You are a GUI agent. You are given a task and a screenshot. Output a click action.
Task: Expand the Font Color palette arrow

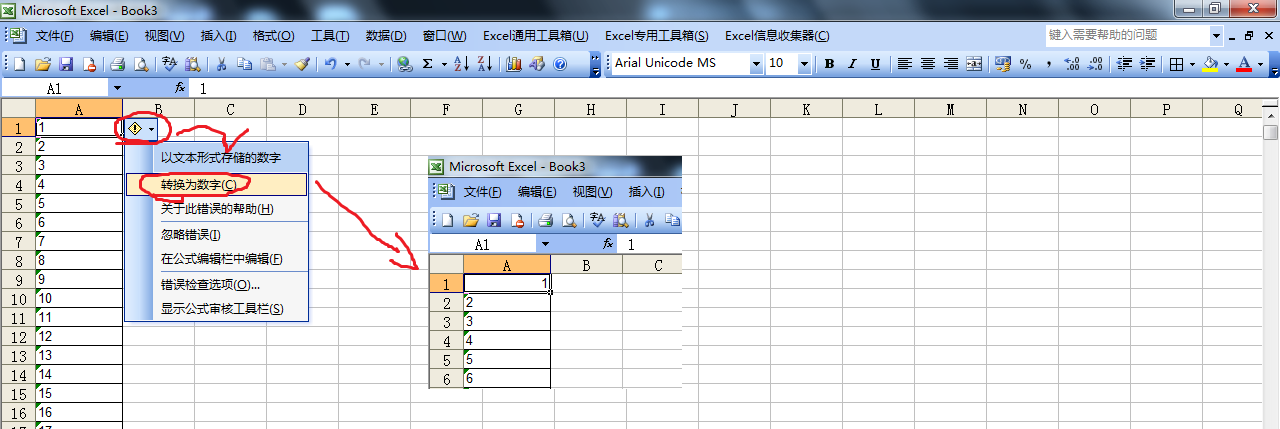point(1260,64)
